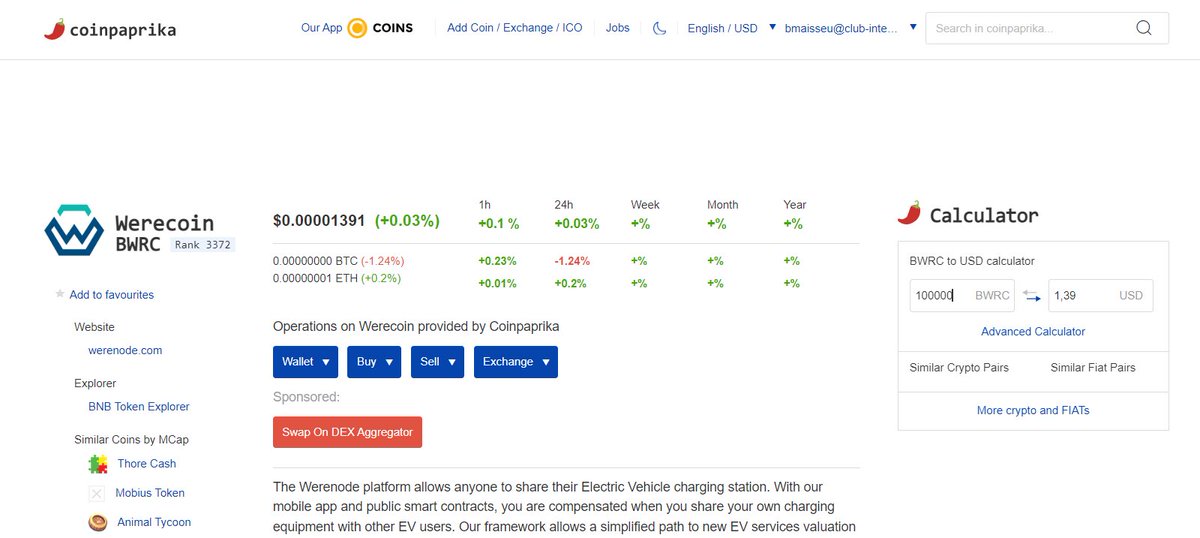Open the Sell dropdown
The image size is (1200, 538).
pos(437,362)
